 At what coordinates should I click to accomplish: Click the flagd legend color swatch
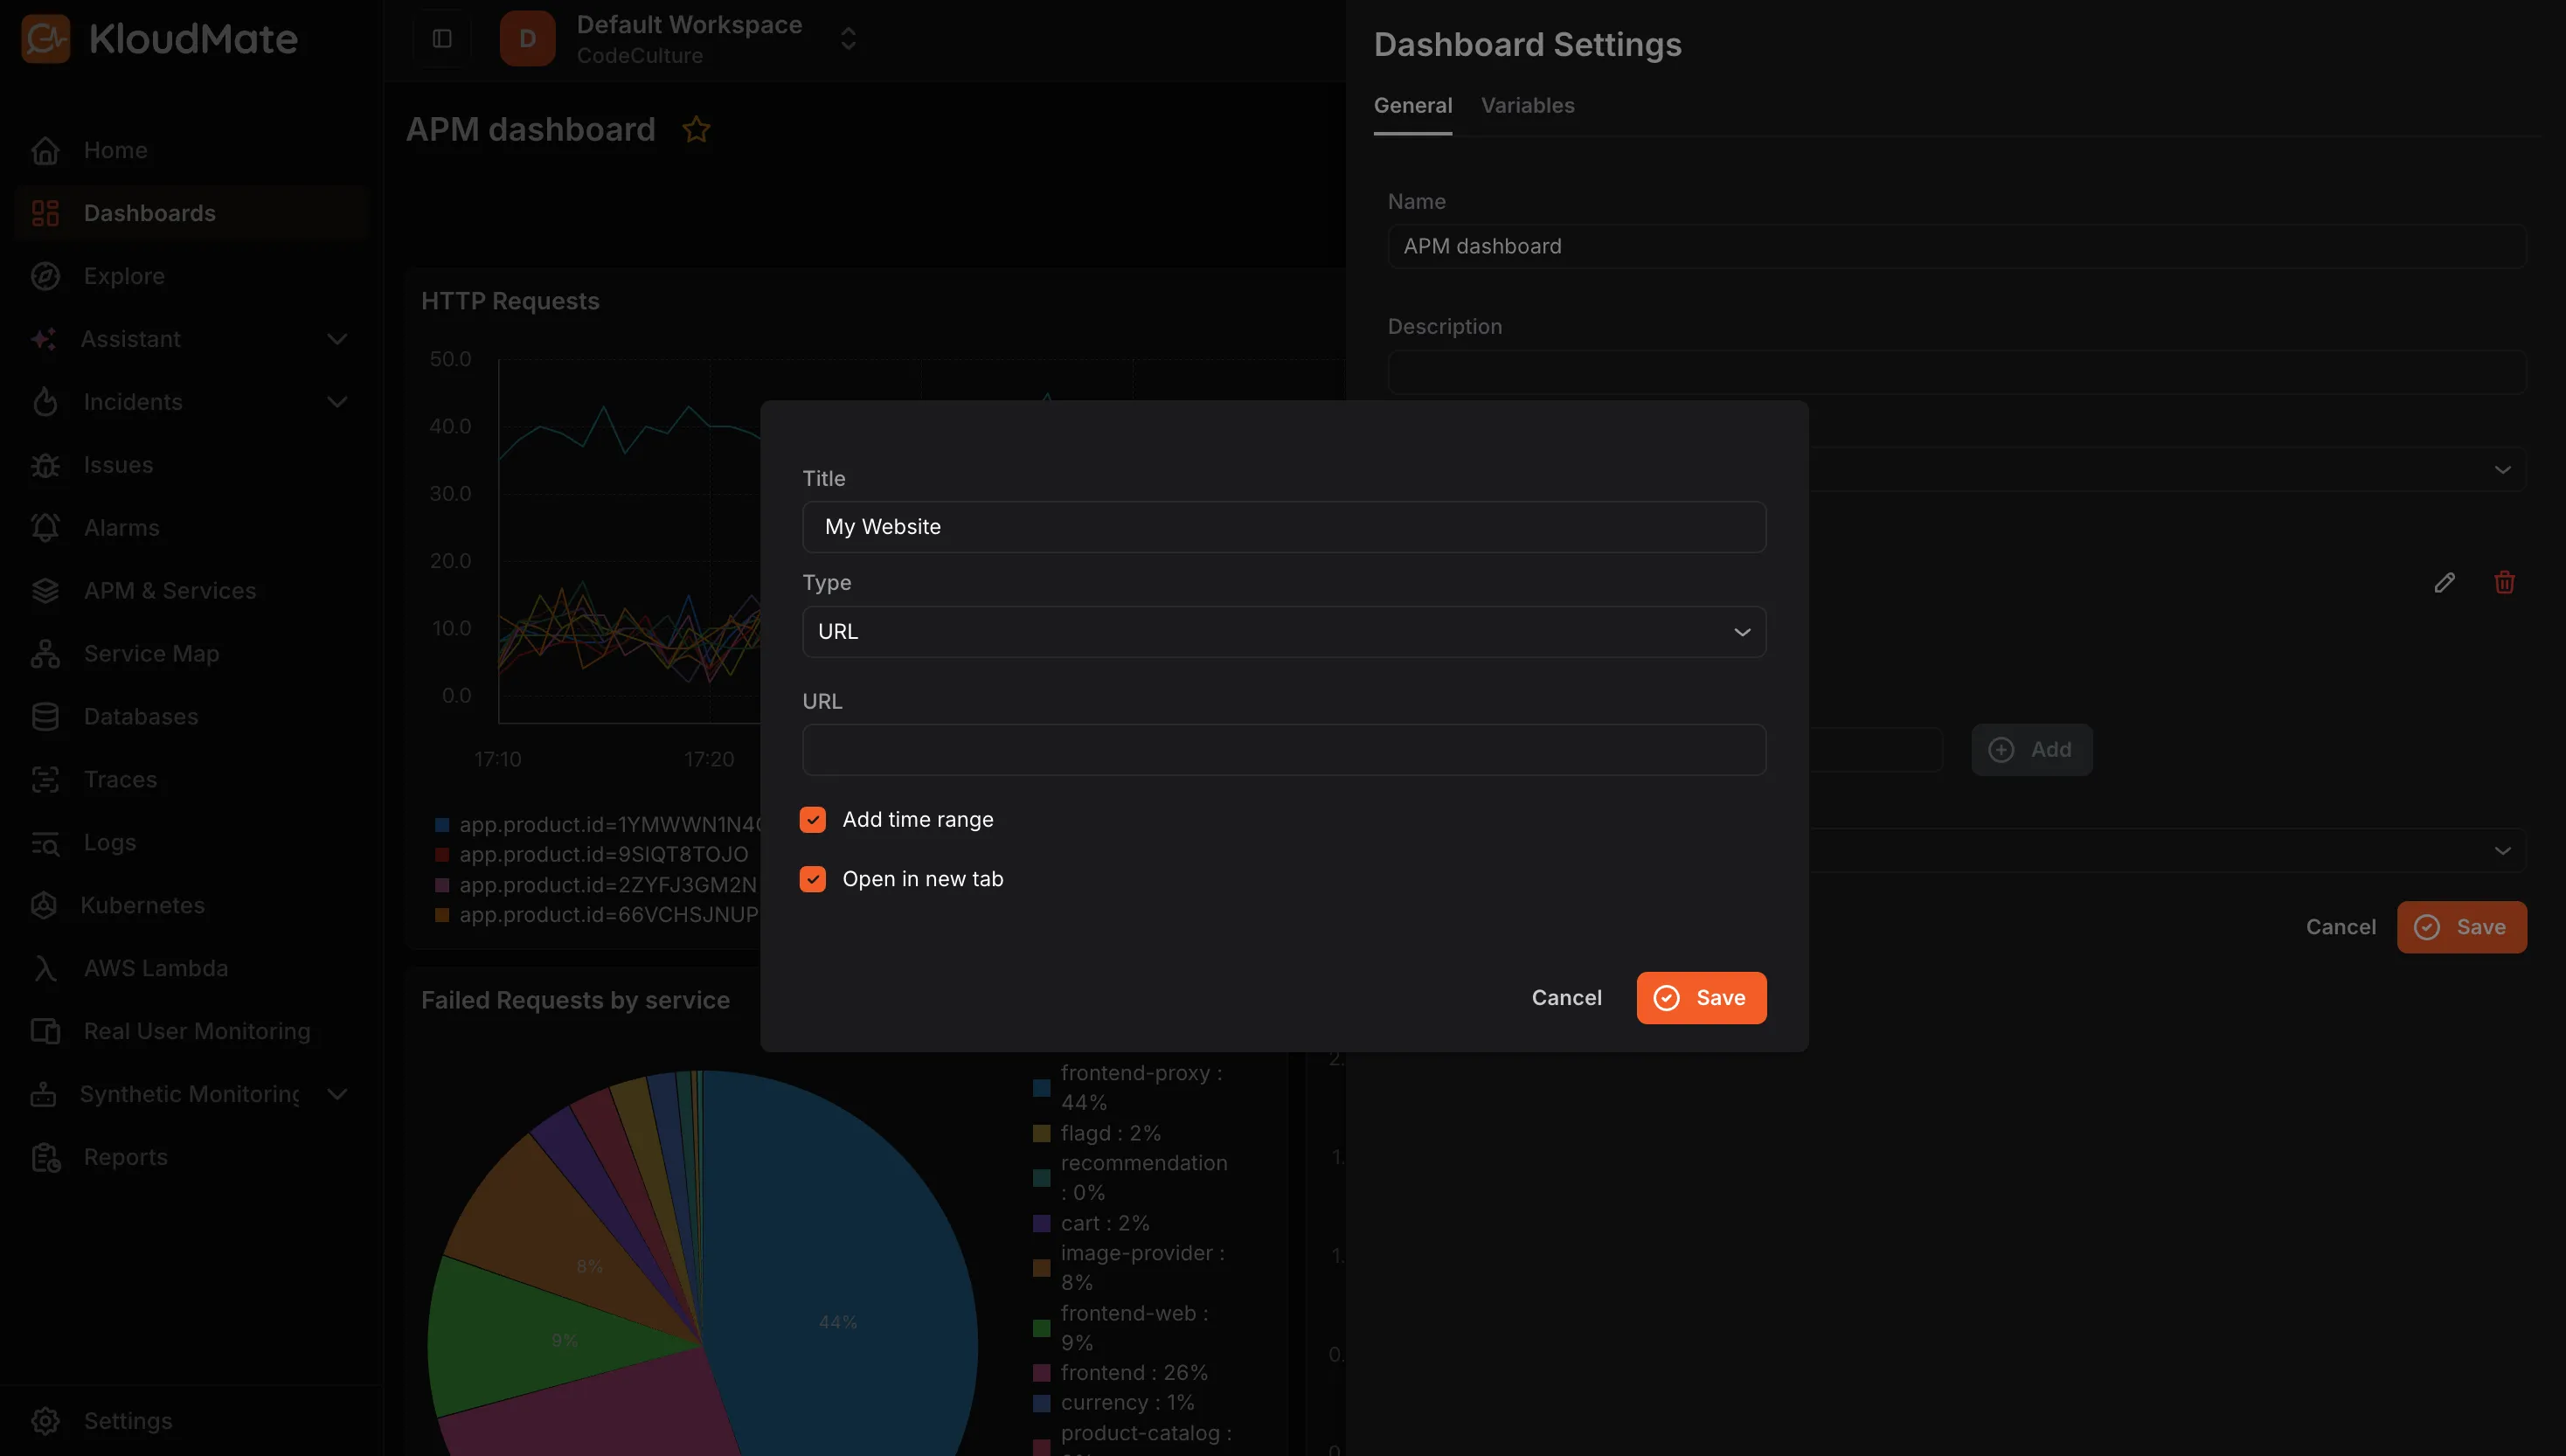pos(1041,1133)
